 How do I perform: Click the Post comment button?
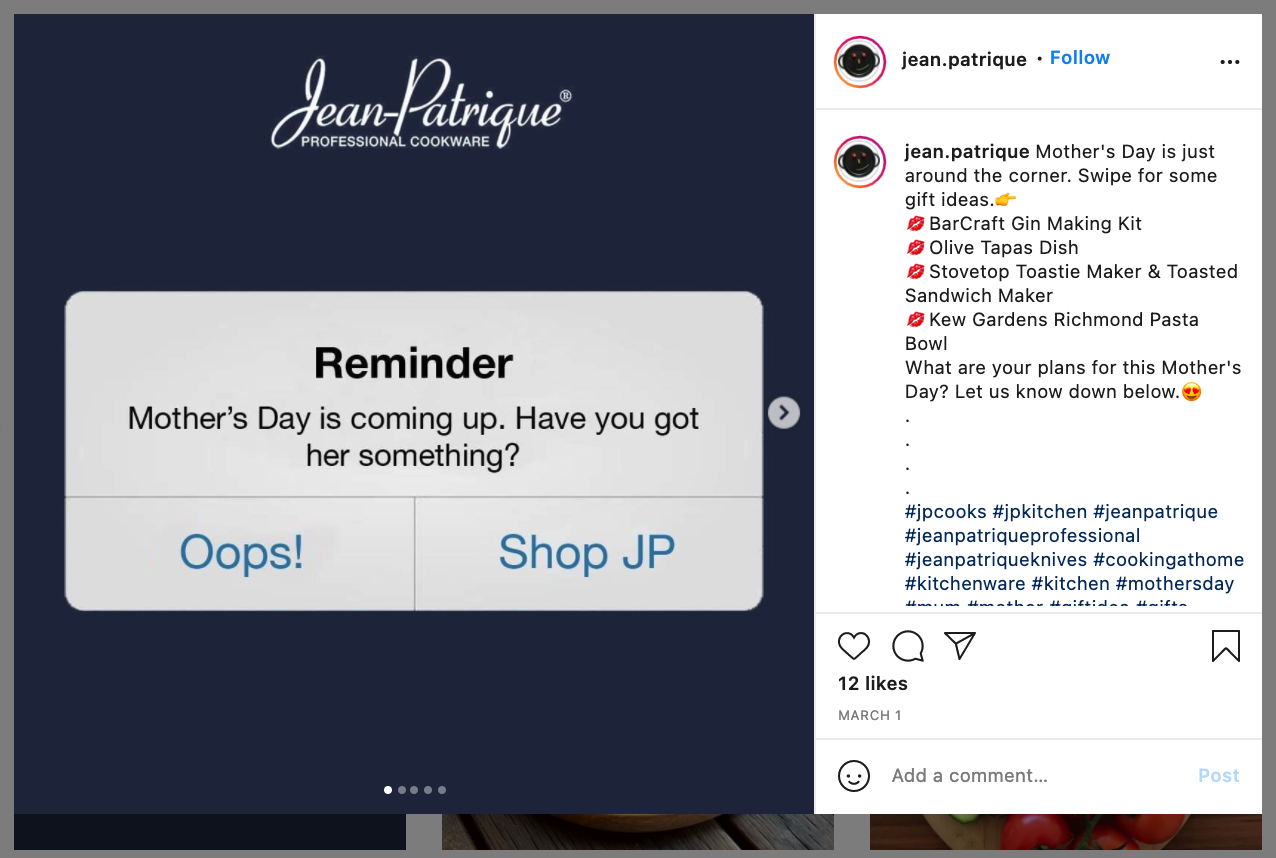tap(1219, 776)
